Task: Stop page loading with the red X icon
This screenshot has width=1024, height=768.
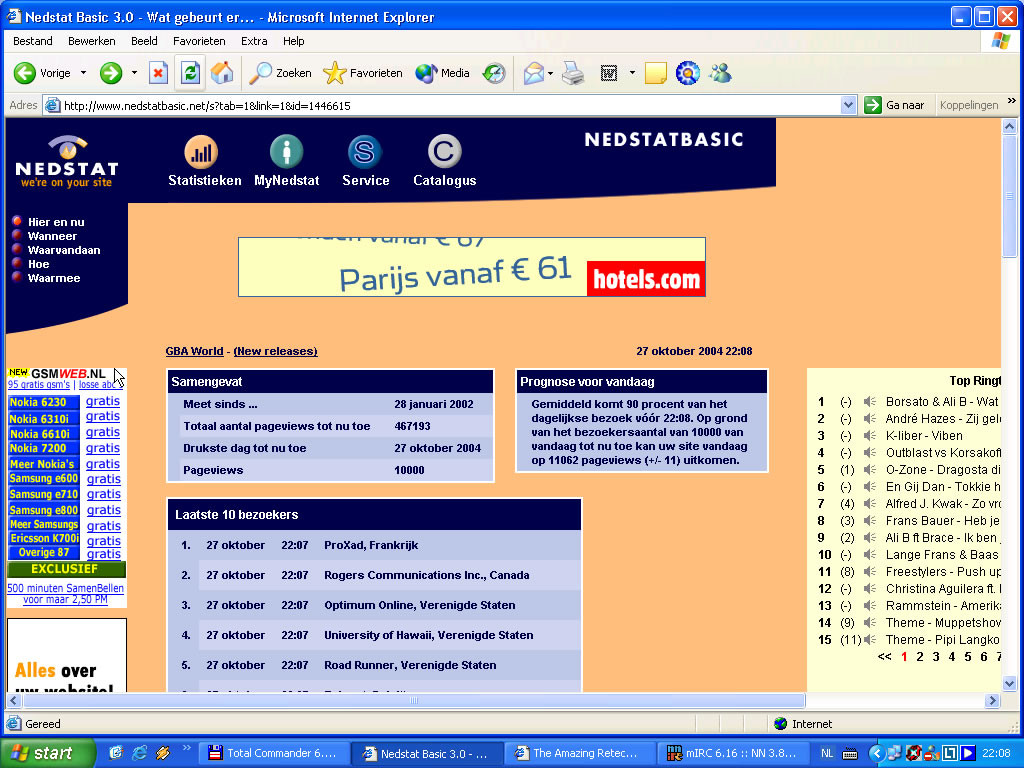Action: [158, 73]
